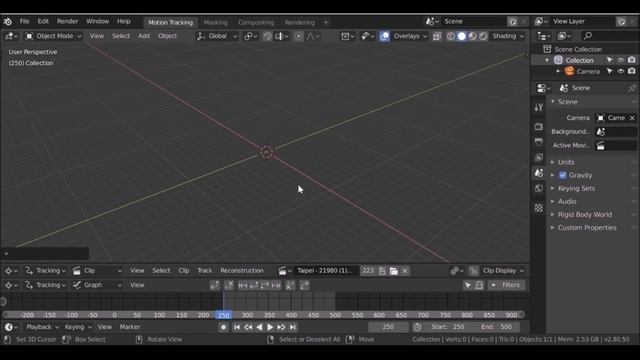Open the viewport Object menu
Image resolution: width=640 pixels, height=360 pixels.
pos(167,36)
